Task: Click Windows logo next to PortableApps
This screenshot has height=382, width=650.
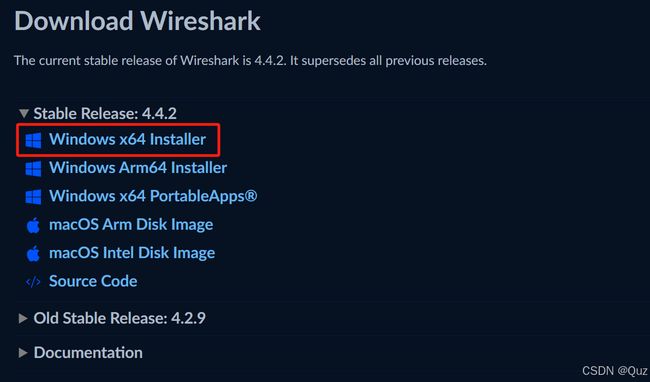Action: (x=33, y=197)
